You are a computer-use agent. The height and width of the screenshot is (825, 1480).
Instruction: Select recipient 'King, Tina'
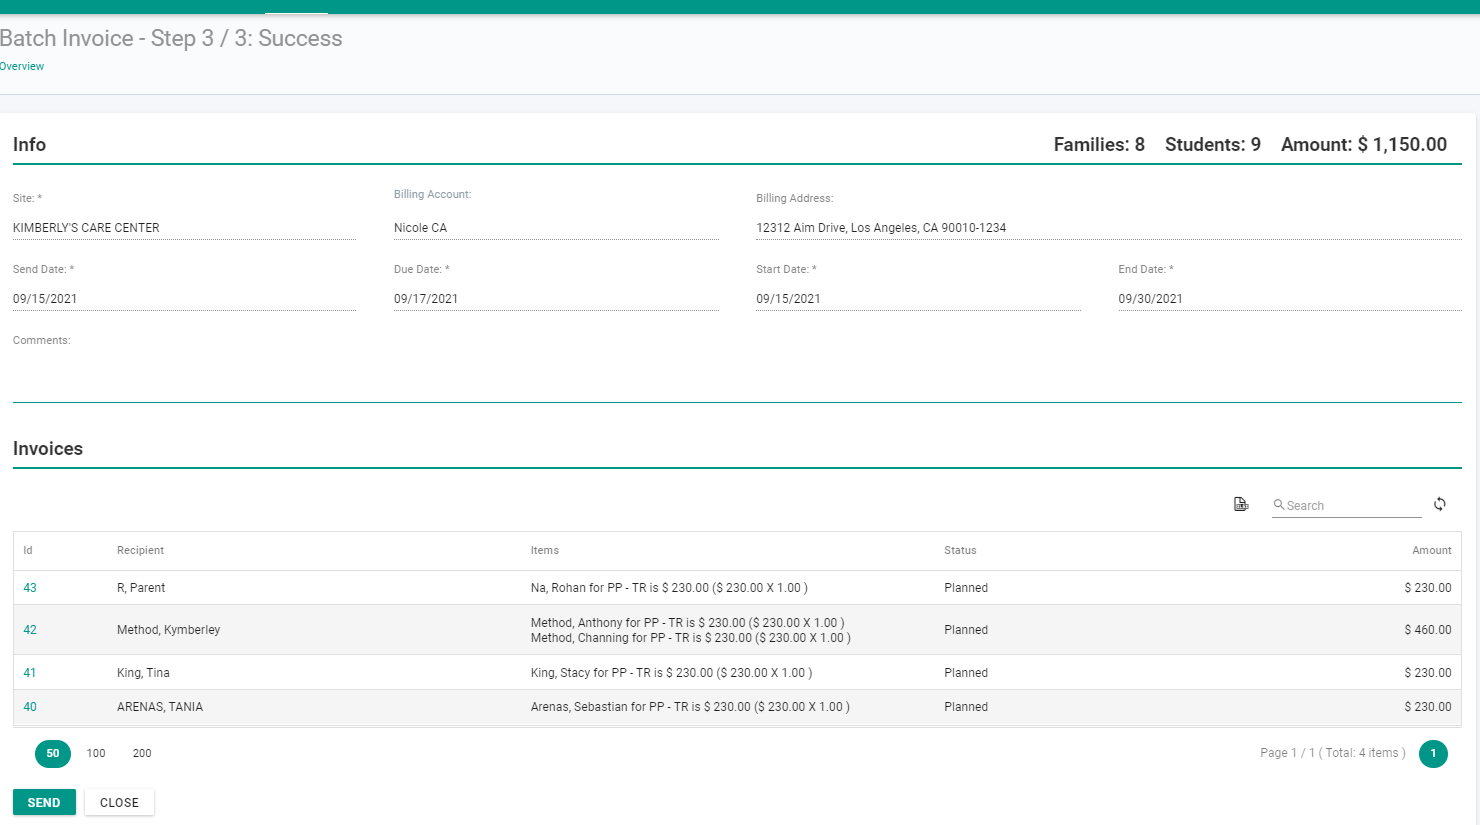tap(143, 673)
